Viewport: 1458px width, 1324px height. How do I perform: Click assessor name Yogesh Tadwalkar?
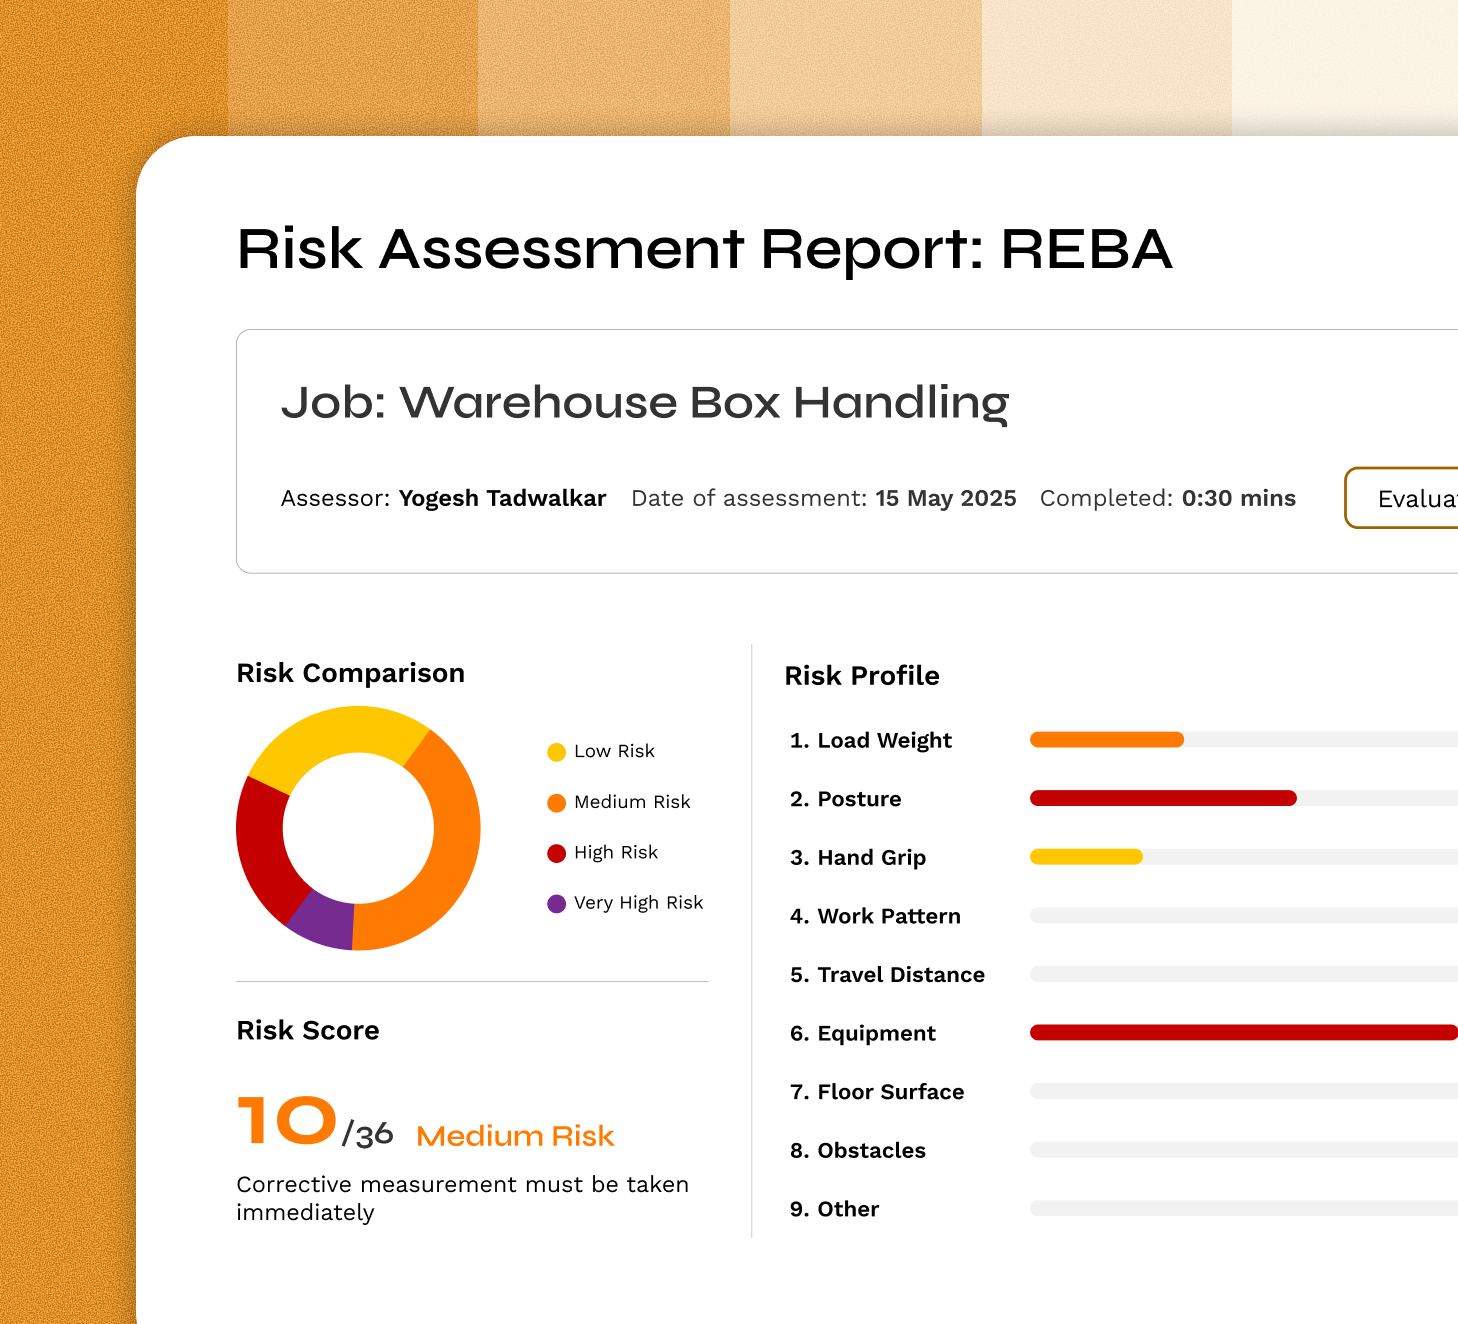coord(502,499)
